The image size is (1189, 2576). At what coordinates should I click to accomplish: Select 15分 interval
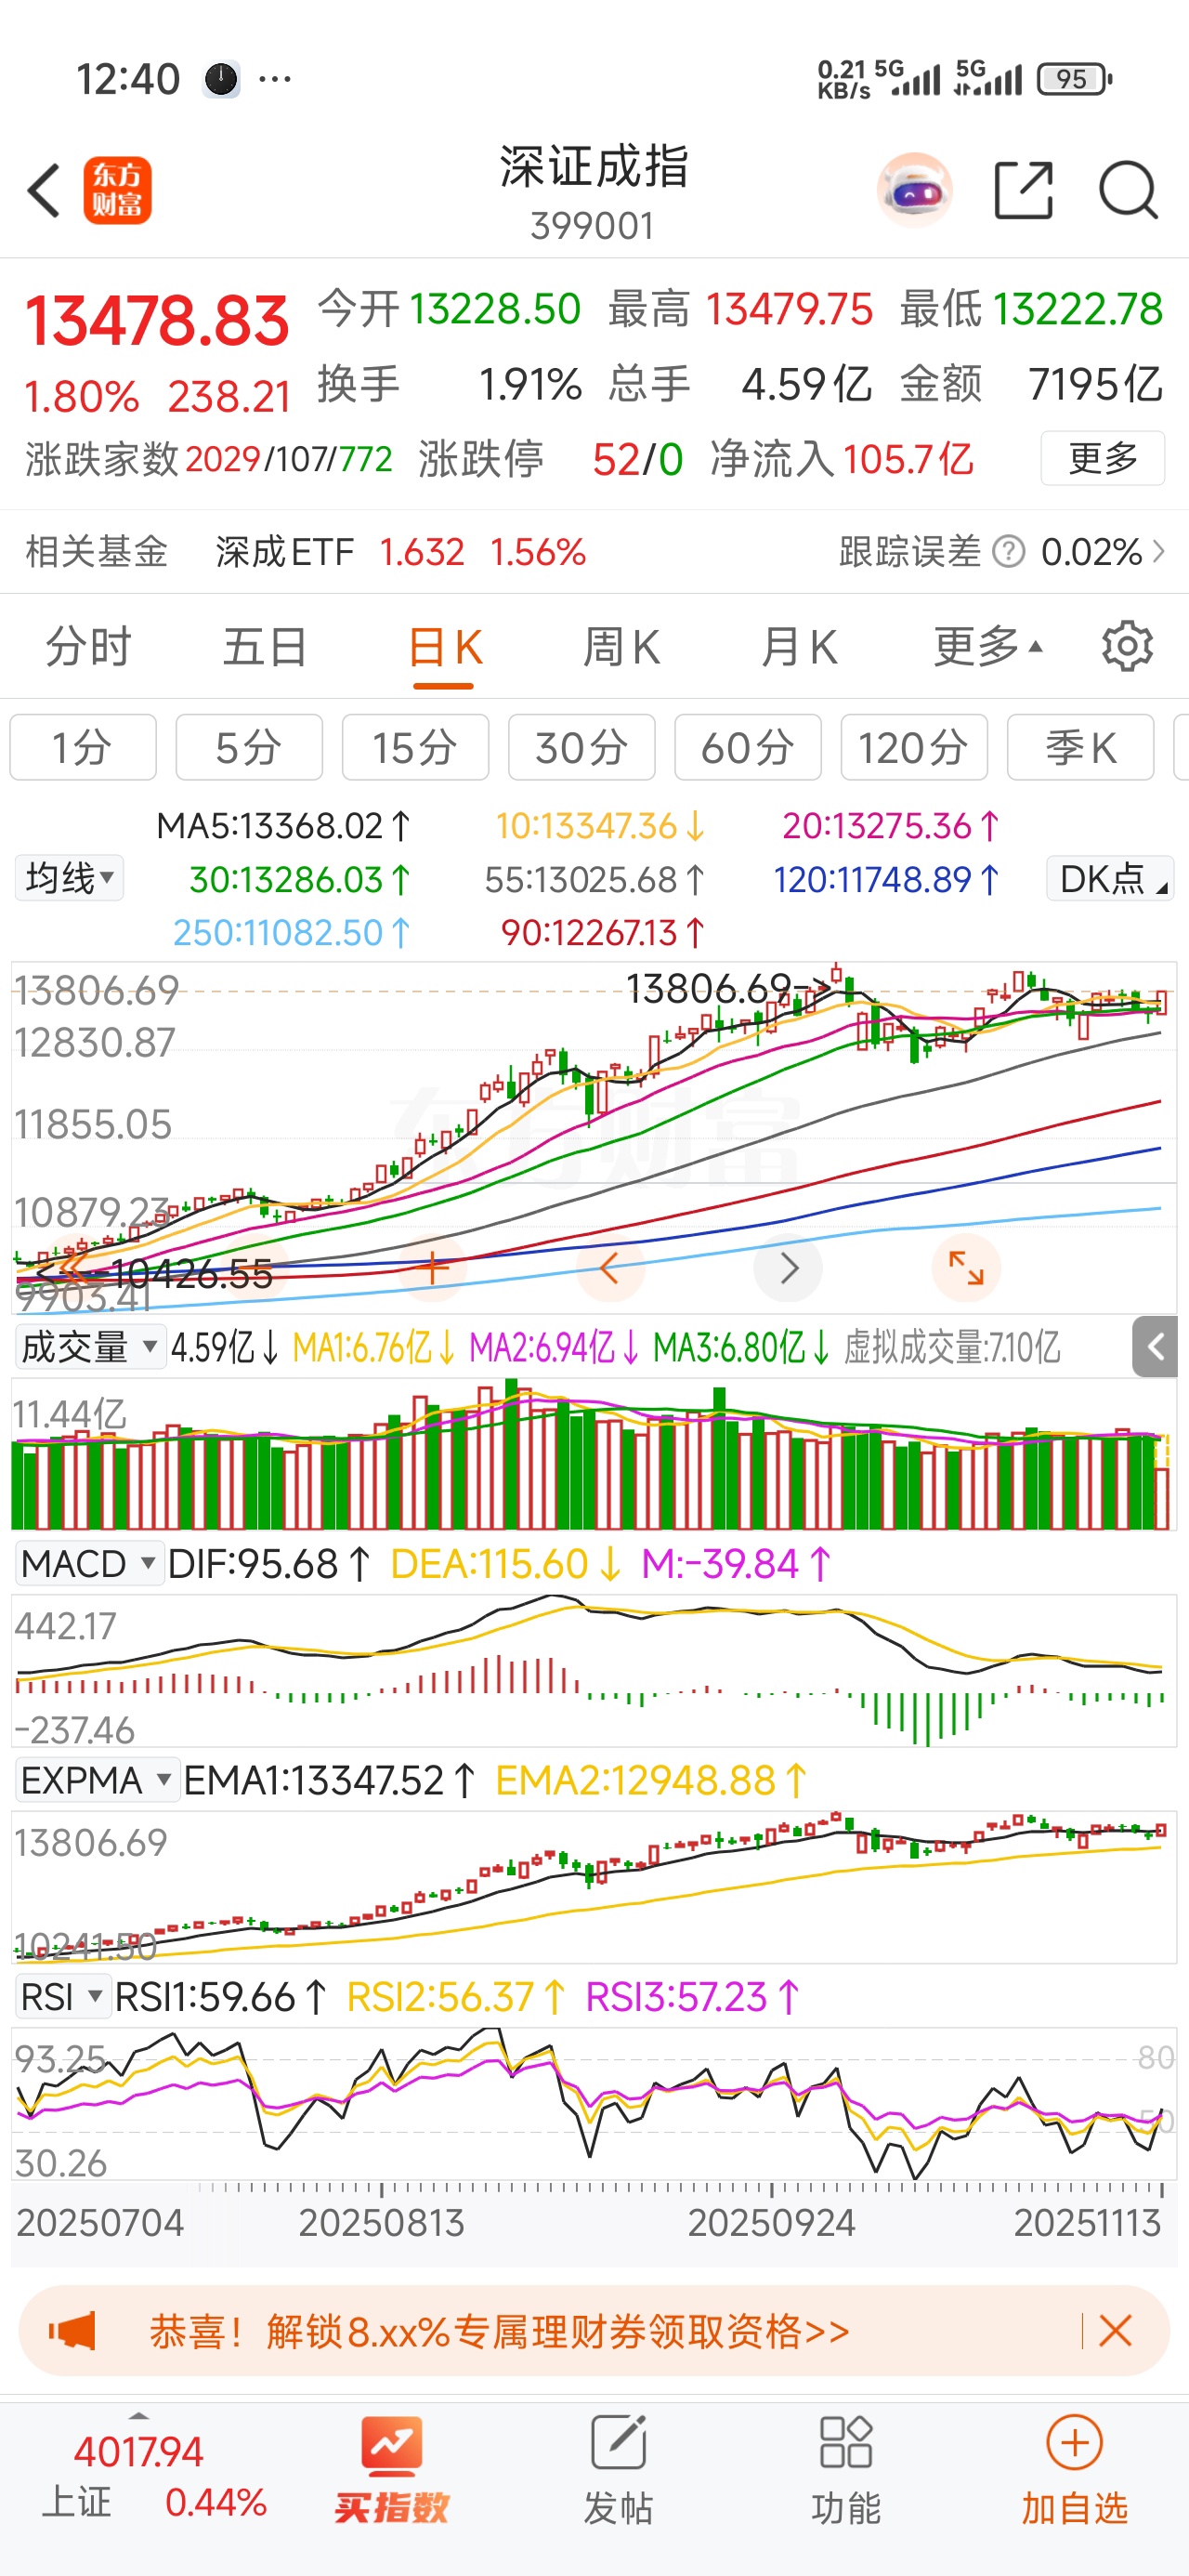[415, 747]
